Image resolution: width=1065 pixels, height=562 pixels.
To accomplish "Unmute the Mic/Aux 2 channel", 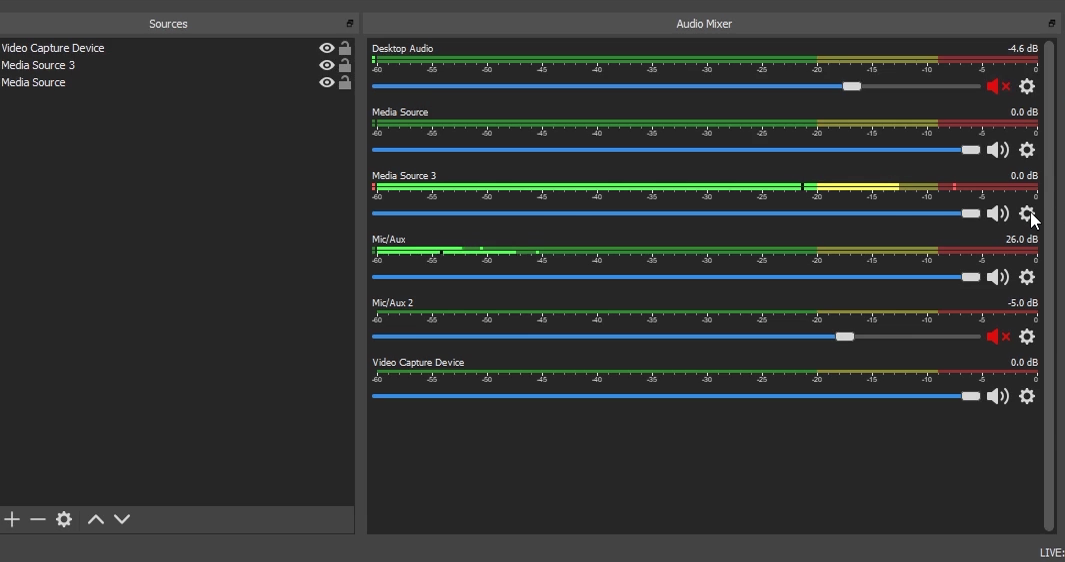I will pyautogui.click(x=997, y=337).
